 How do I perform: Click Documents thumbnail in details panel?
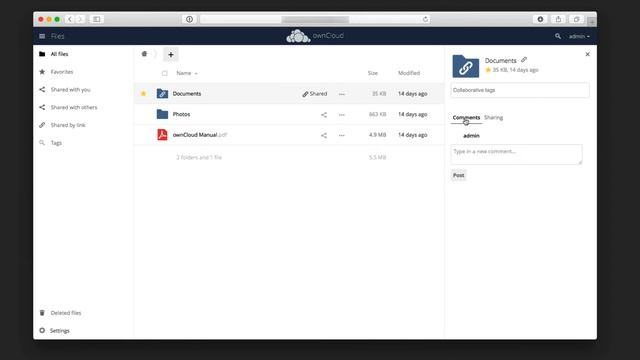465,66
